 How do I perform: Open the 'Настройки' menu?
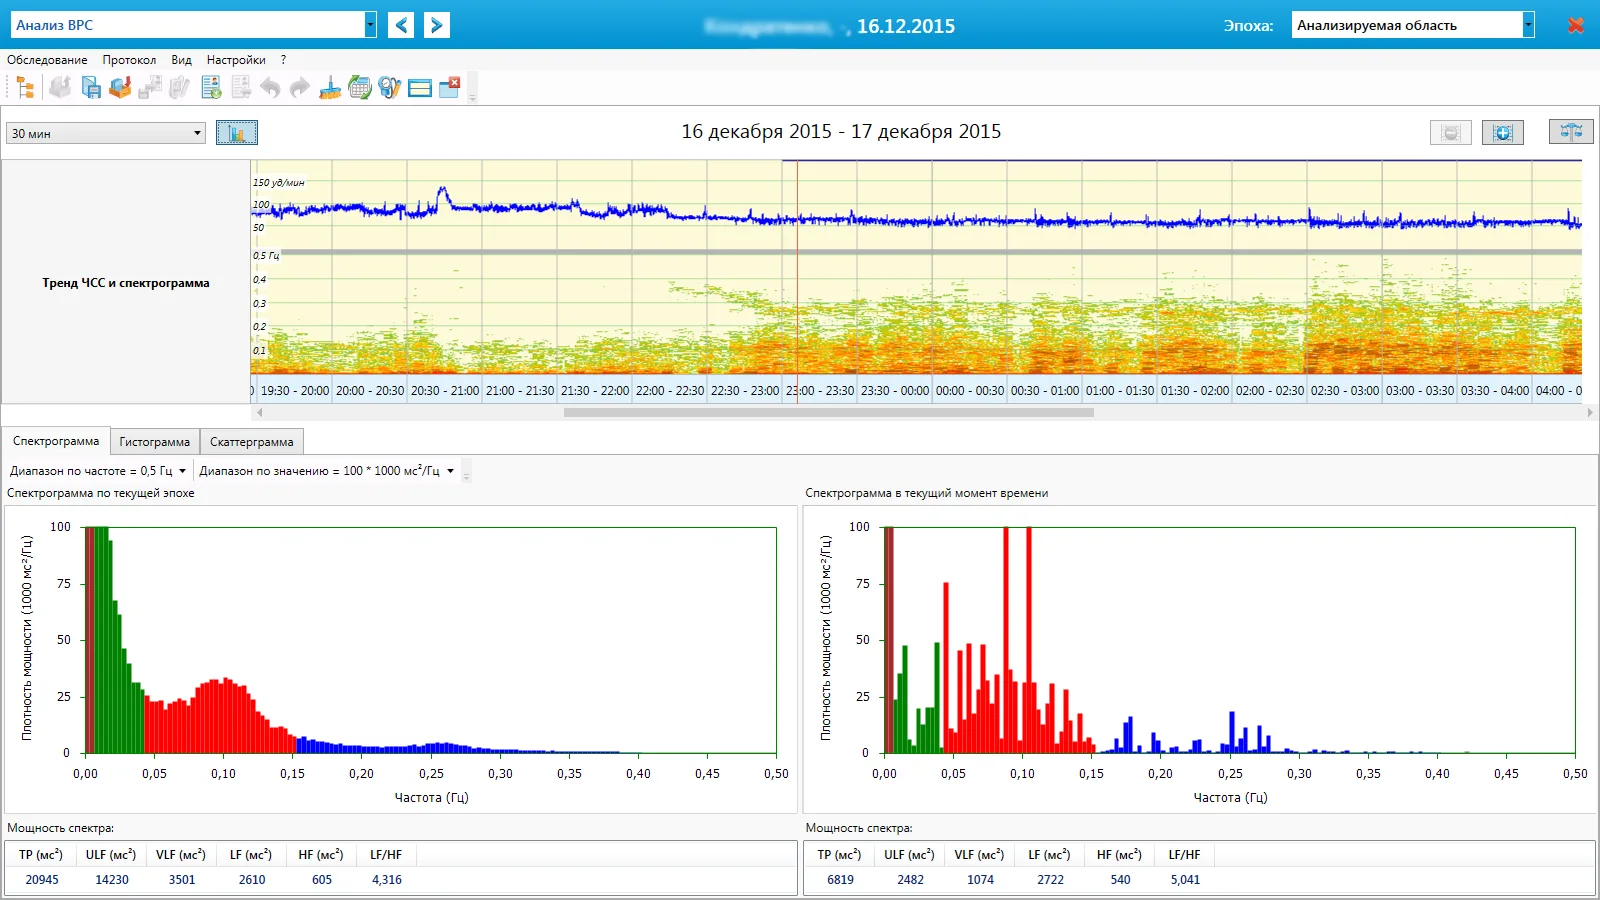(x=236, y=60)
